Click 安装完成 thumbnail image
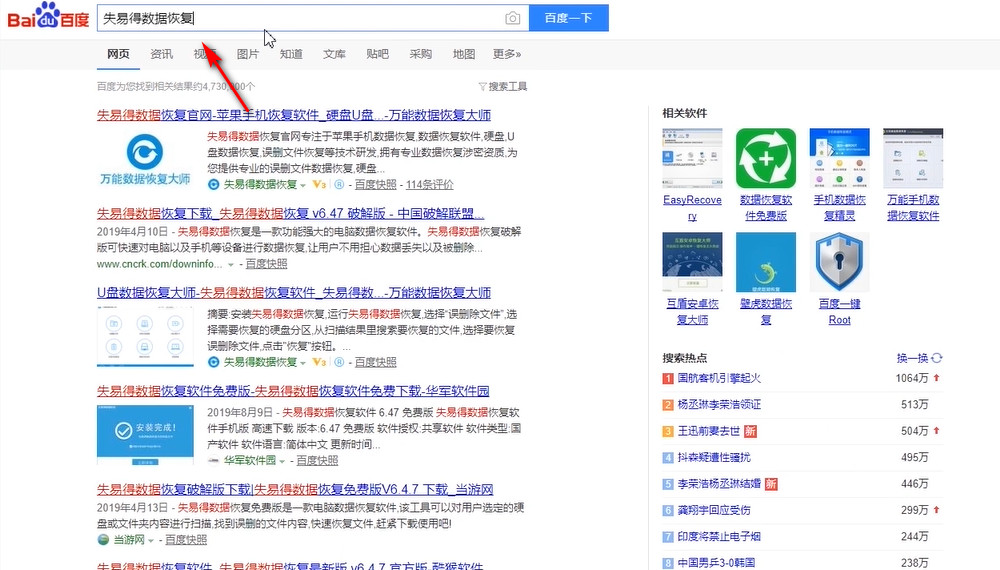Viewport: 1000px width, 570px height. point(145,435)
